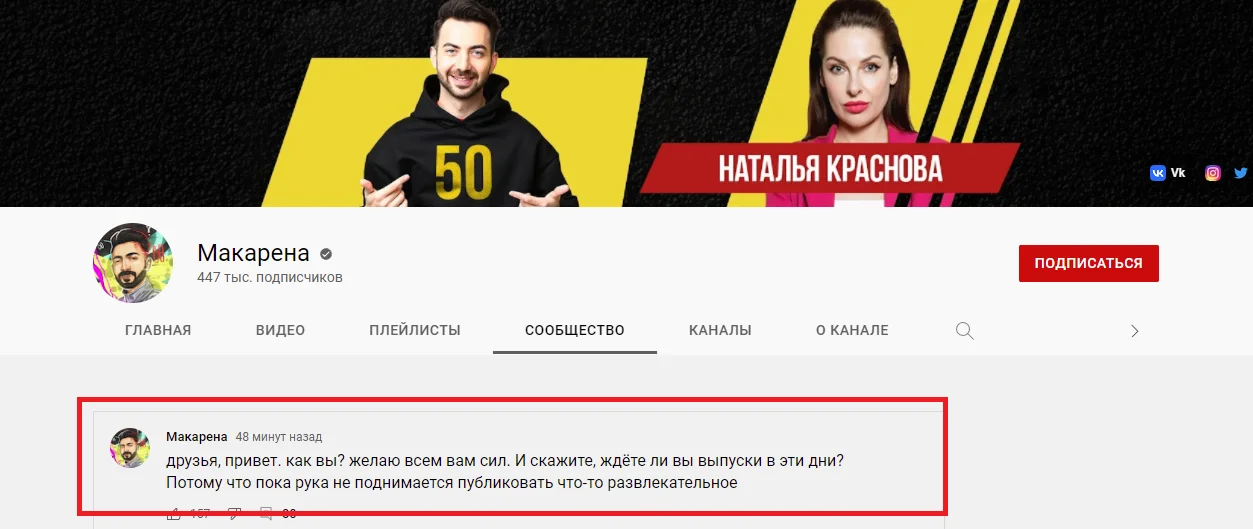Screen dimensions: 1253x529
Task: Open the Instagram link icon on the banner
Action: [1212, 173]
